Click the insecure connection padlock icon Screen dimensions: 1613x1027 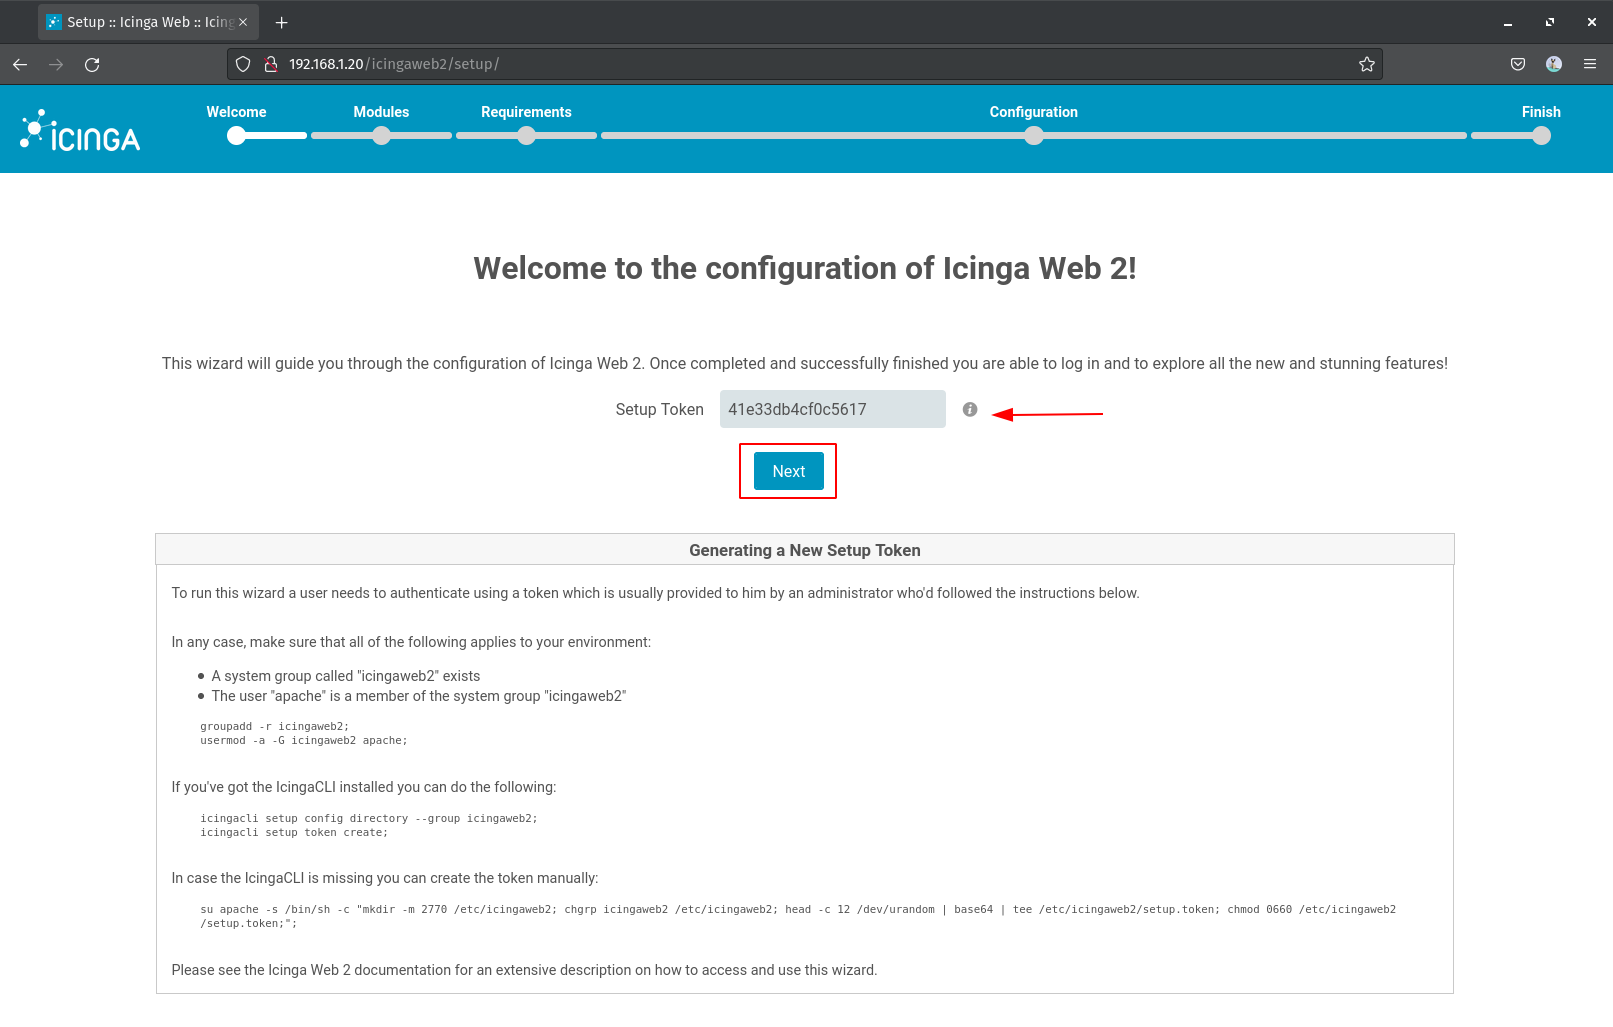[270, 65]
